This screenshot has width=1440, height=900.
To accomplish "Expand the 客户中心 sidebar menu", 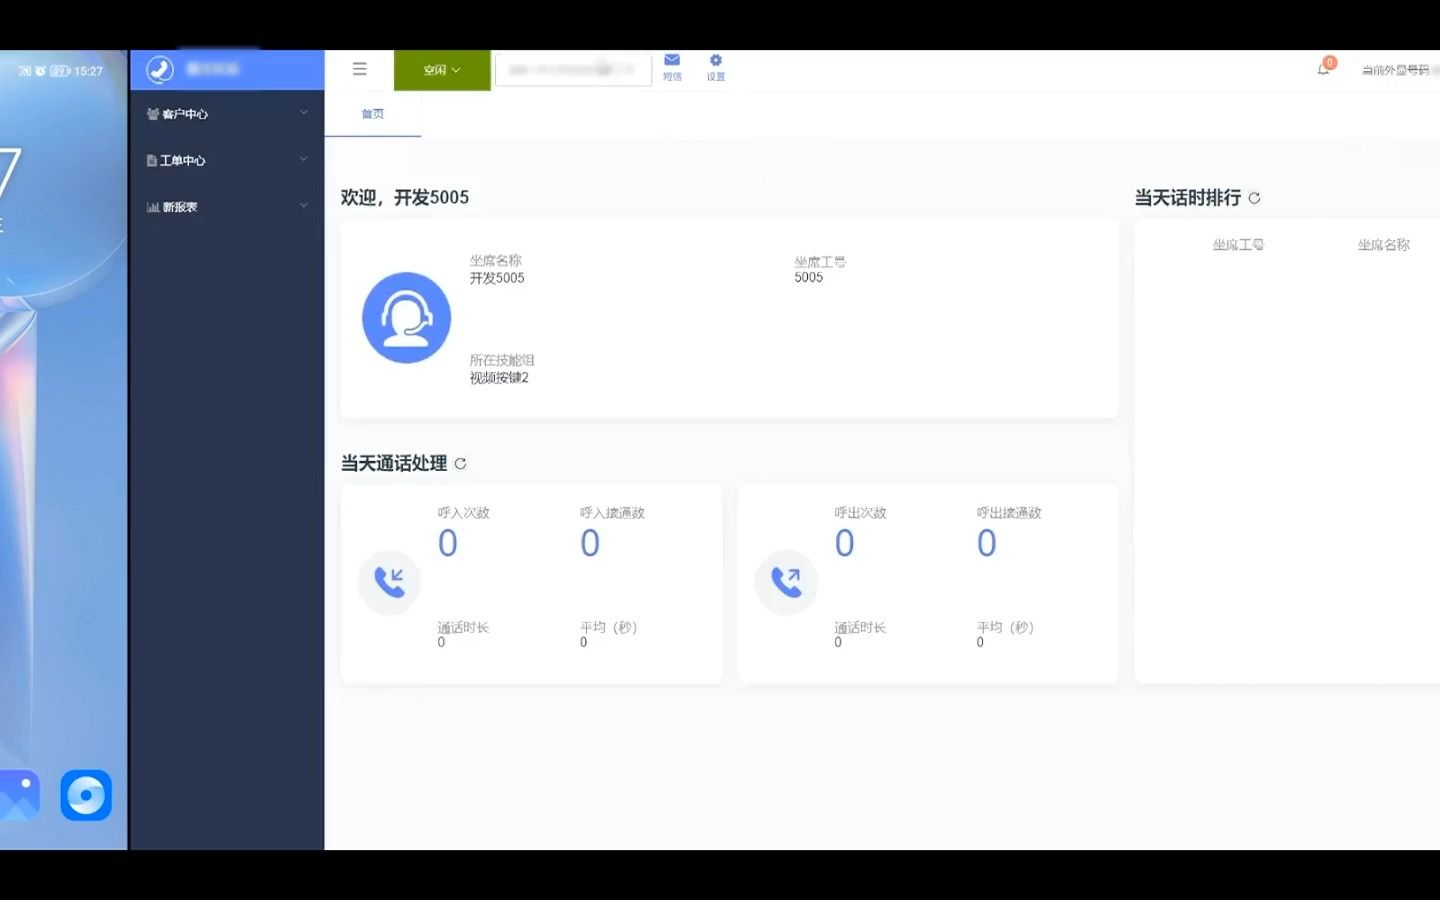I will 227,114.
